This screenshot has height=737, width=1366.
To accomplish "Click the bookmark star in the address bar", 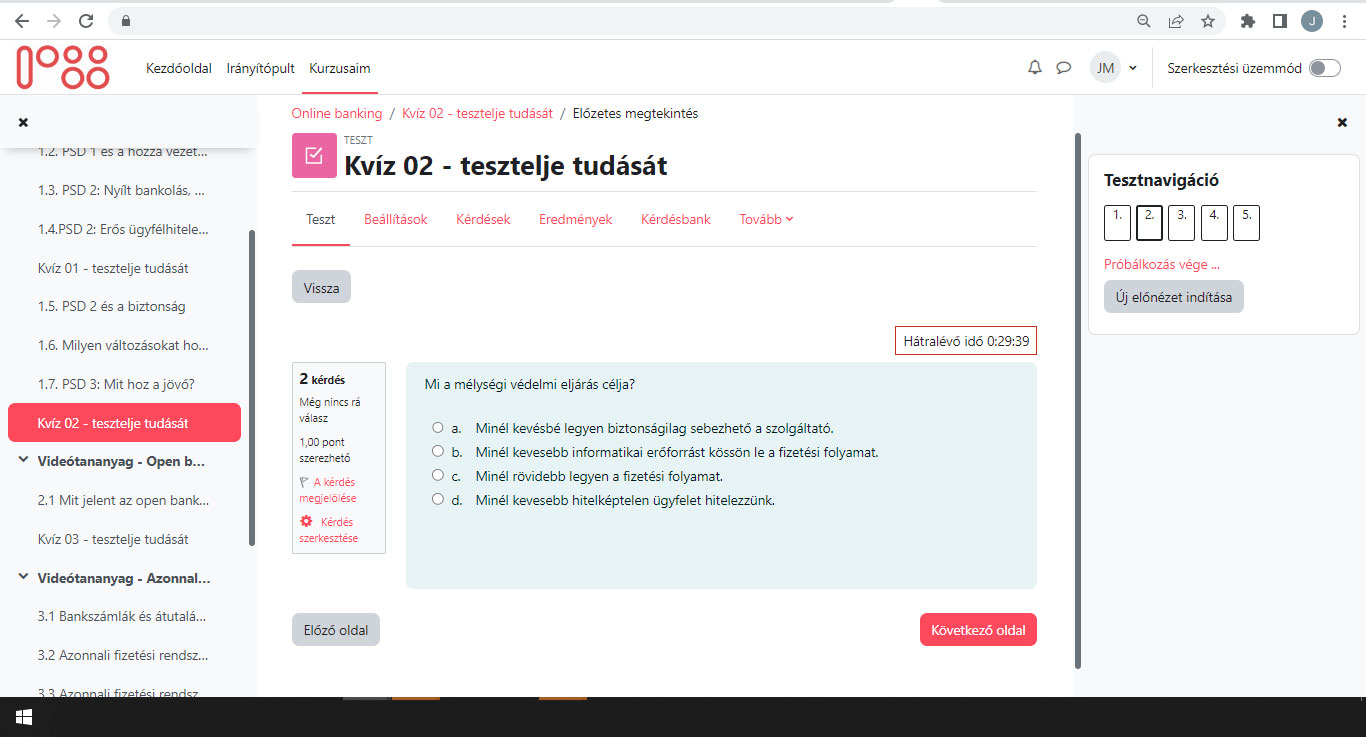I will point(1207,20).
